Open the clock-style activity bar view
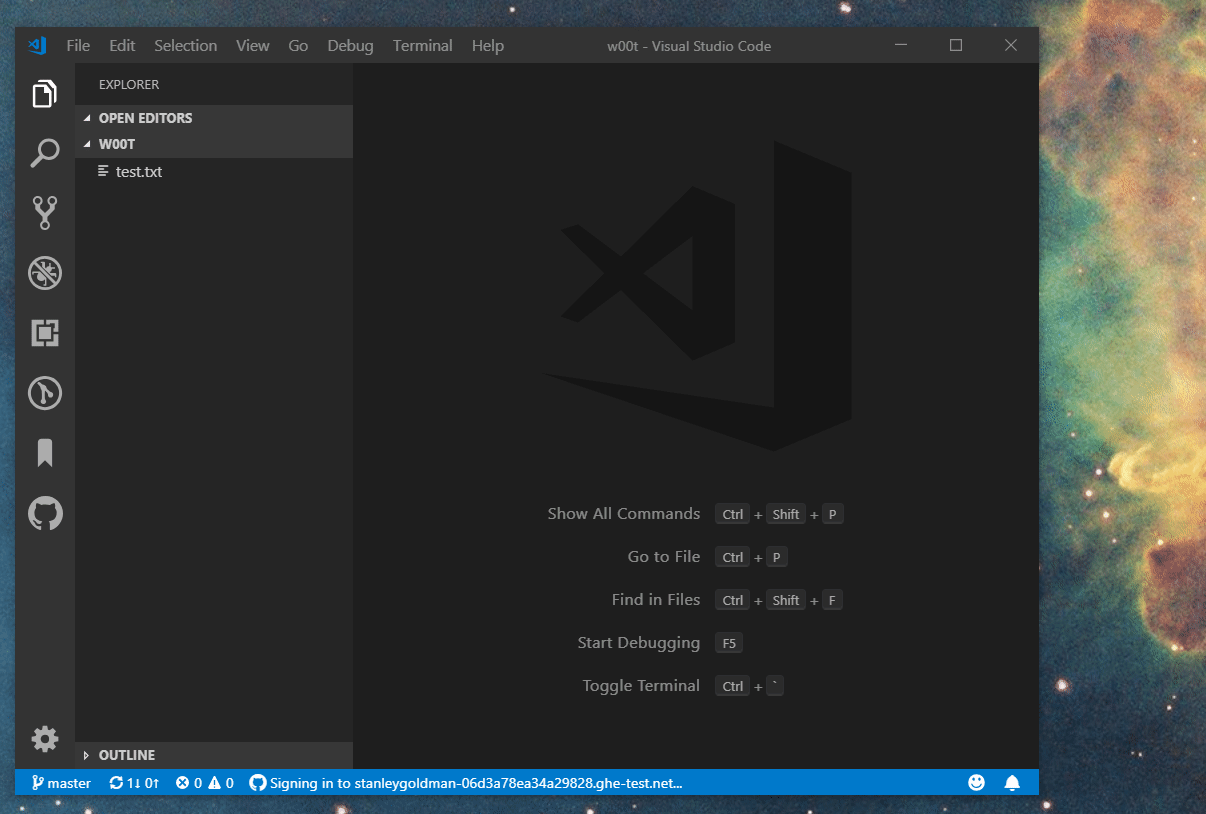This screenshot has height=814, width=1206. [44, 393]
